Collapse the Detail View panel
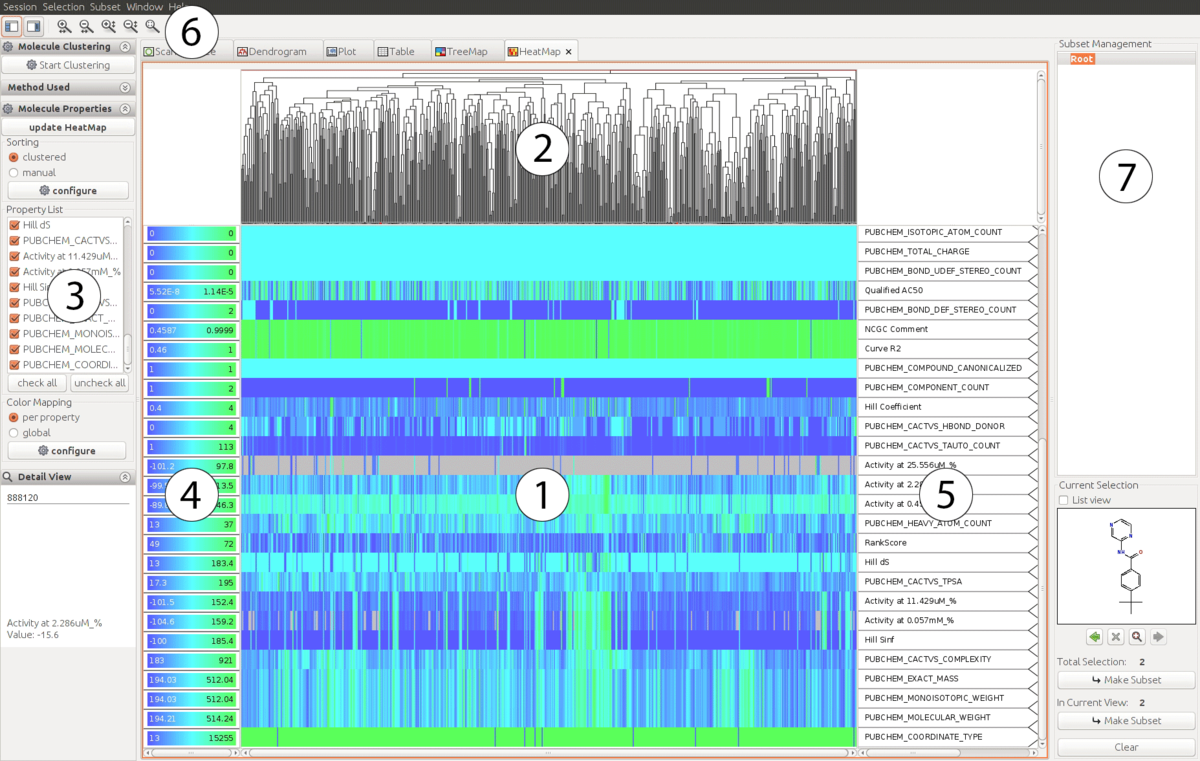The image size is (1200, 761). coord(125,478)
